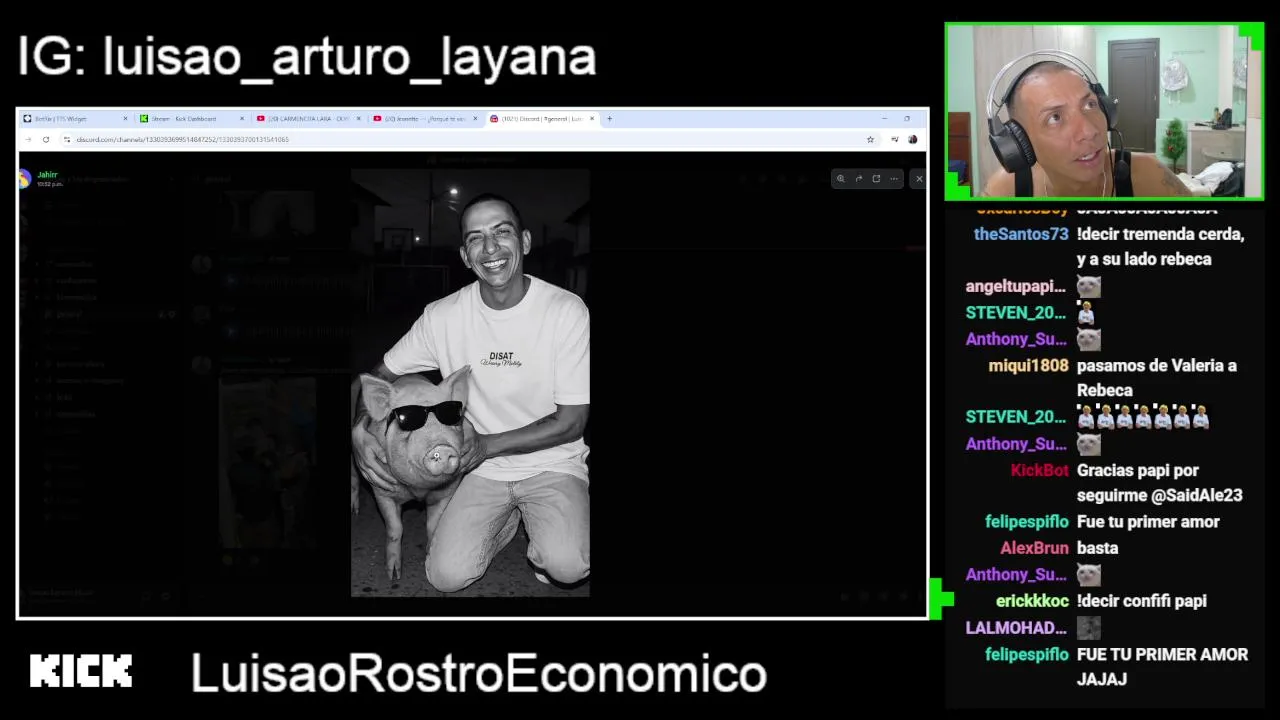Open a new browser tab with plus button
This screenshot has width=1280, height=720.
coord(609,119)
